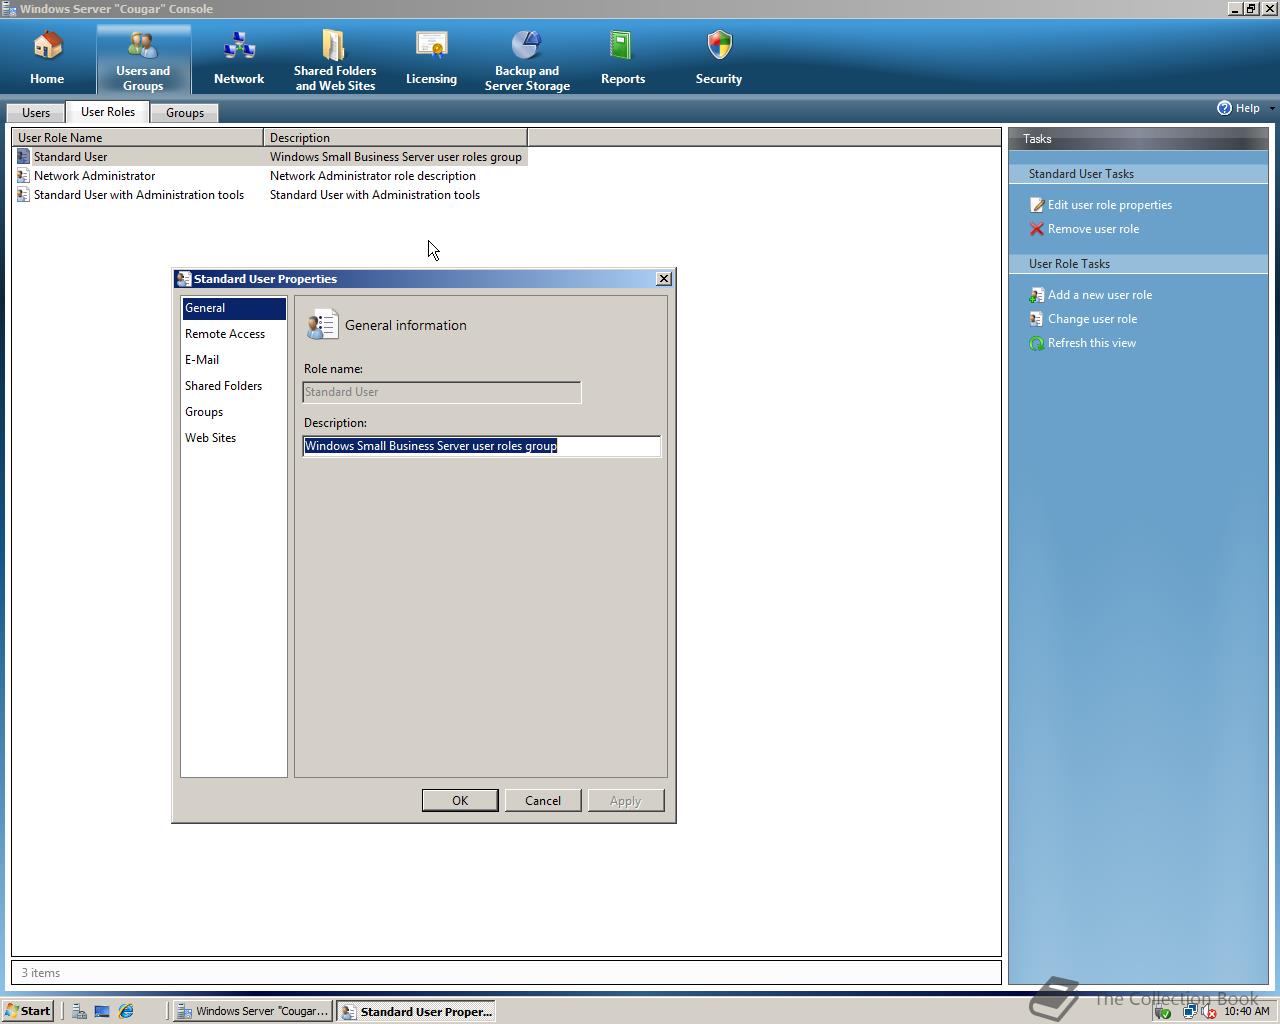Click Apply in Standard User Properties
This screenshot has height=1024, width=1280.
point(626,800)
